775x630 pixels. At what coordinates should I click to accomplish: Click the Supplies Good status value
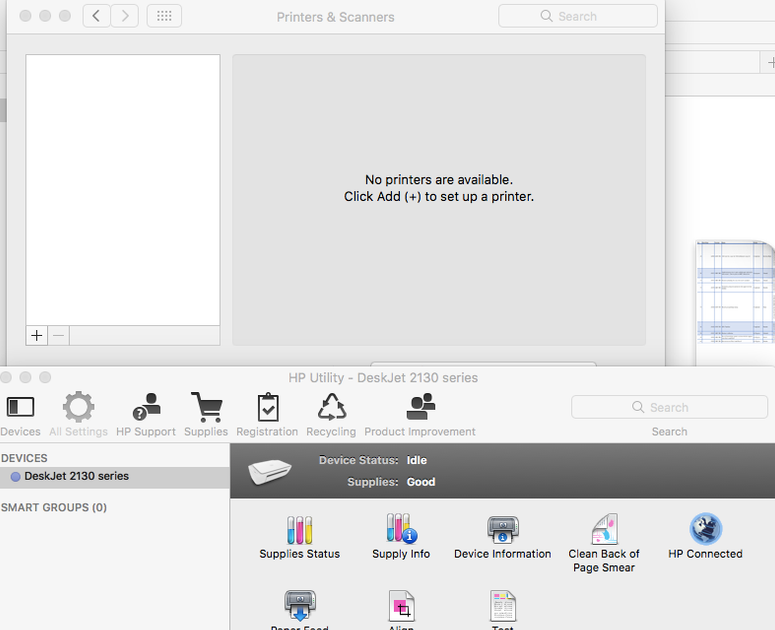coord(421,482)
